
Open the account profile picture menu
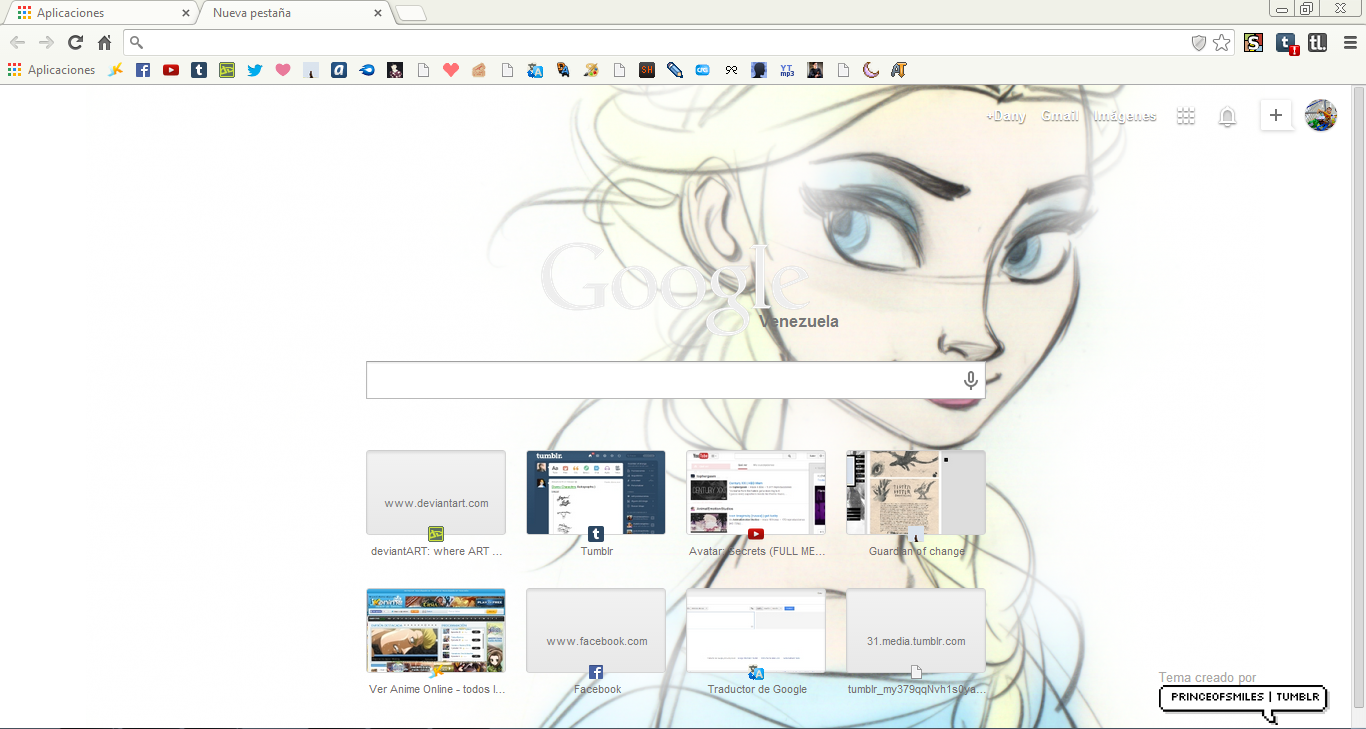(1321, 115)
